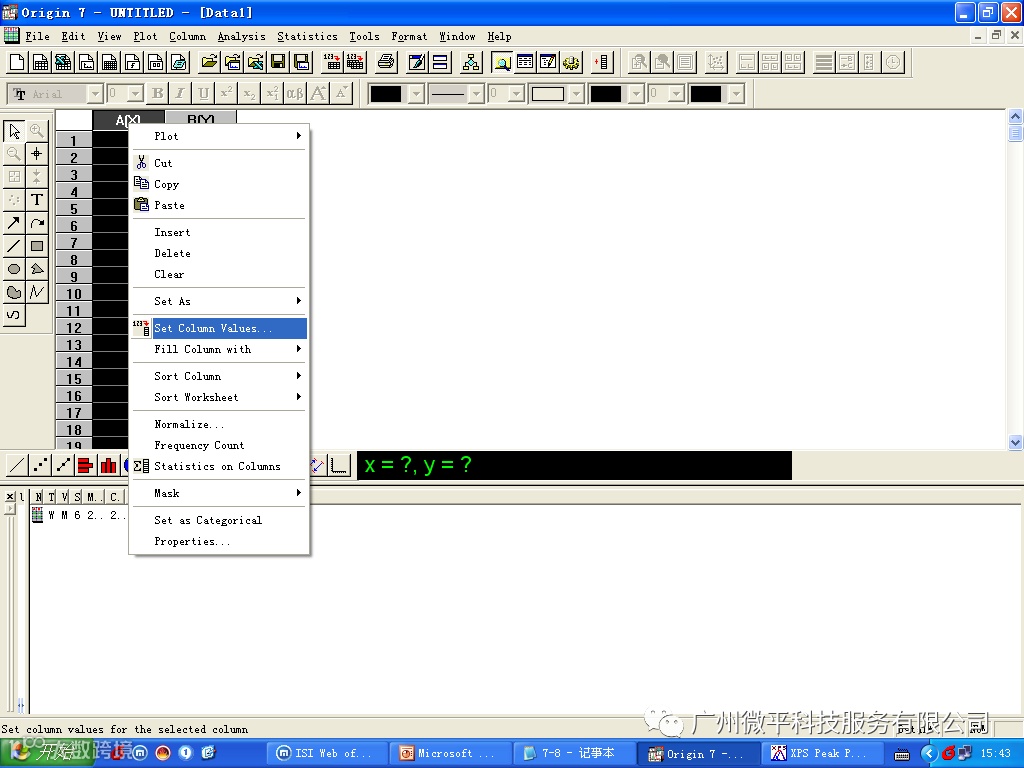Image resolution: width=1024 pixels, height=768 pixels.
Task: Click the last black color swatch on toolbar
Action: coord(706,94)
